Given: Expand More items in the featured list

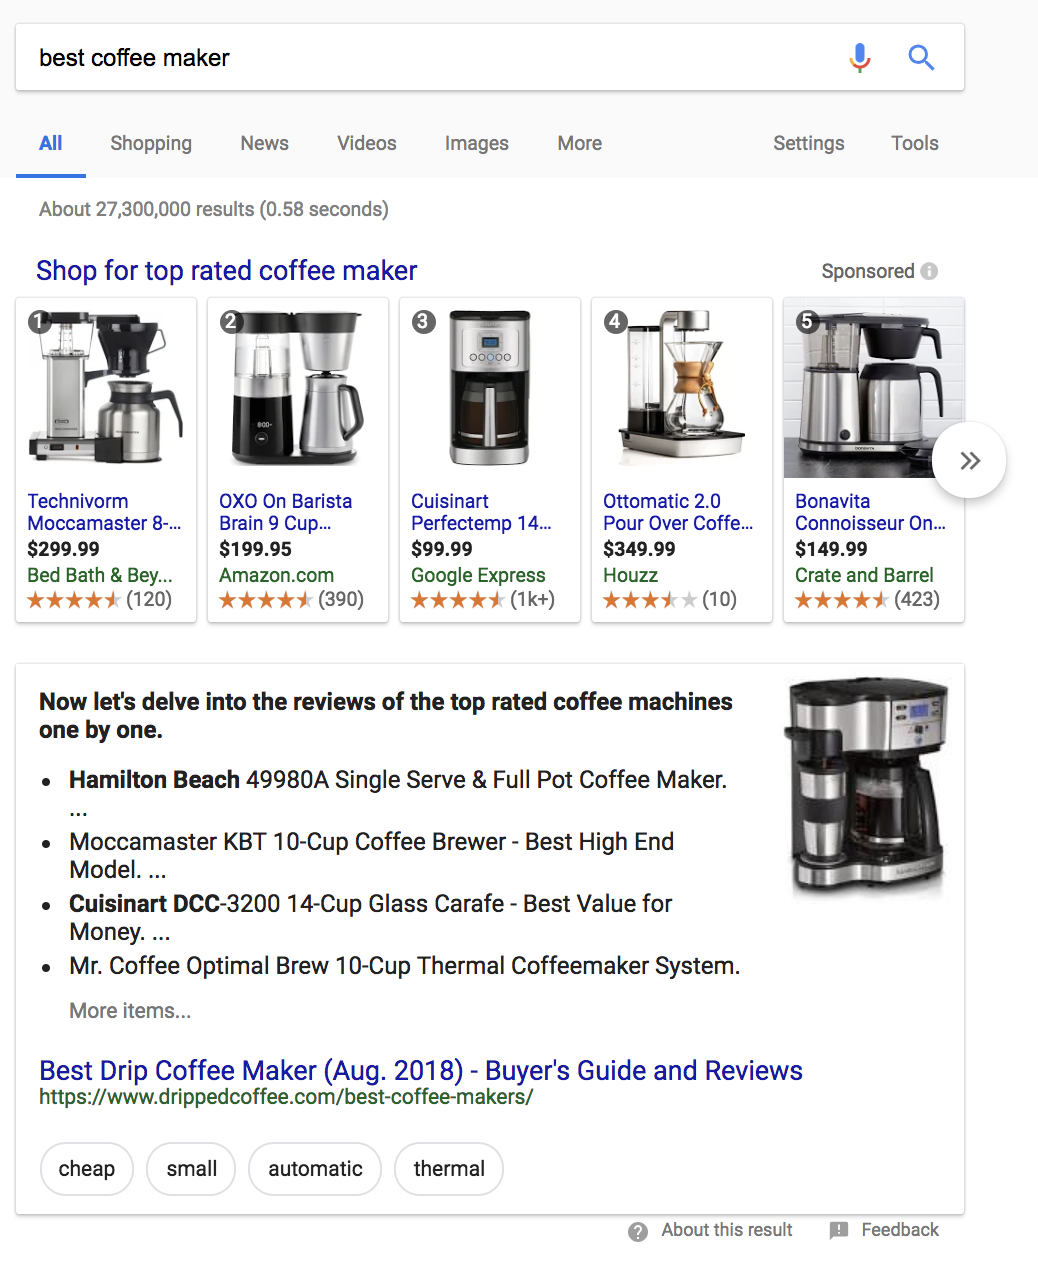Looking at the screenshot, I should (x=130, y=1010).
